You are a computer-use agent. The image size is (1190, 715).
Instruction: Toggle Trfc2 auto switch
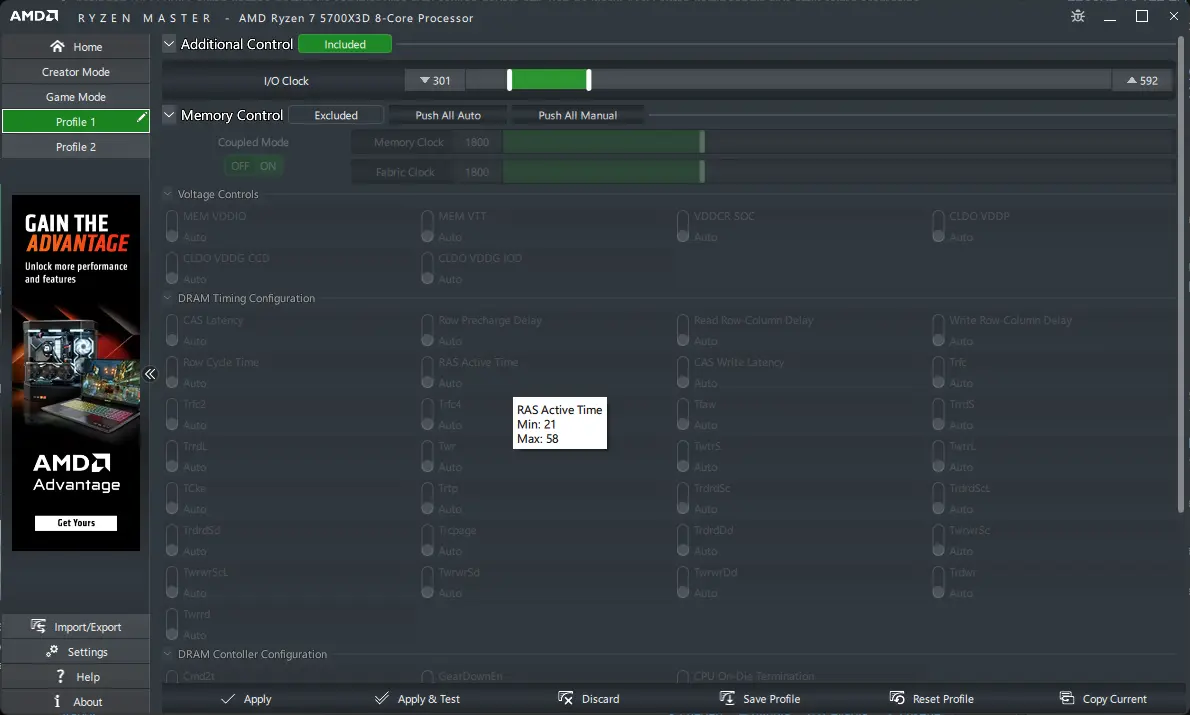pos(172,414)
